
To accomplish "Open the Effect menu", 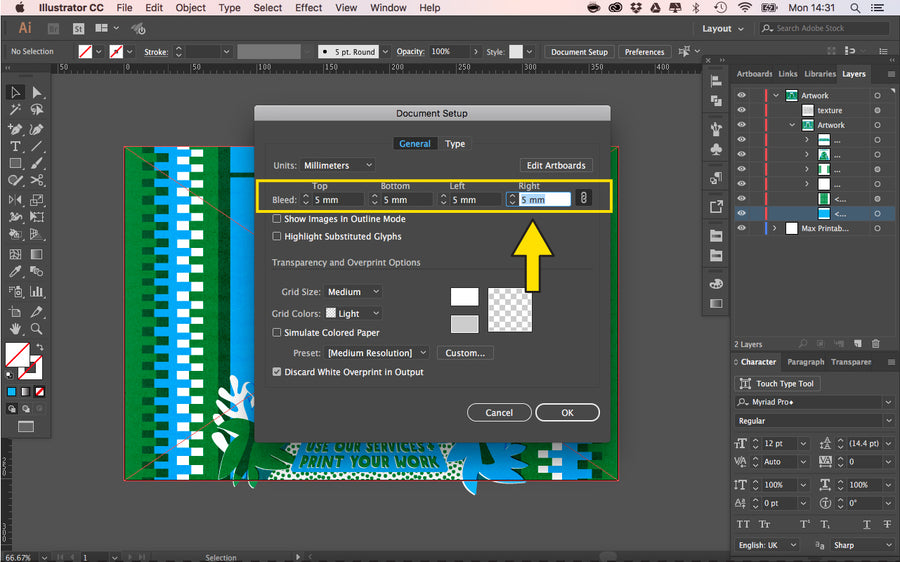I will [308, 8].
